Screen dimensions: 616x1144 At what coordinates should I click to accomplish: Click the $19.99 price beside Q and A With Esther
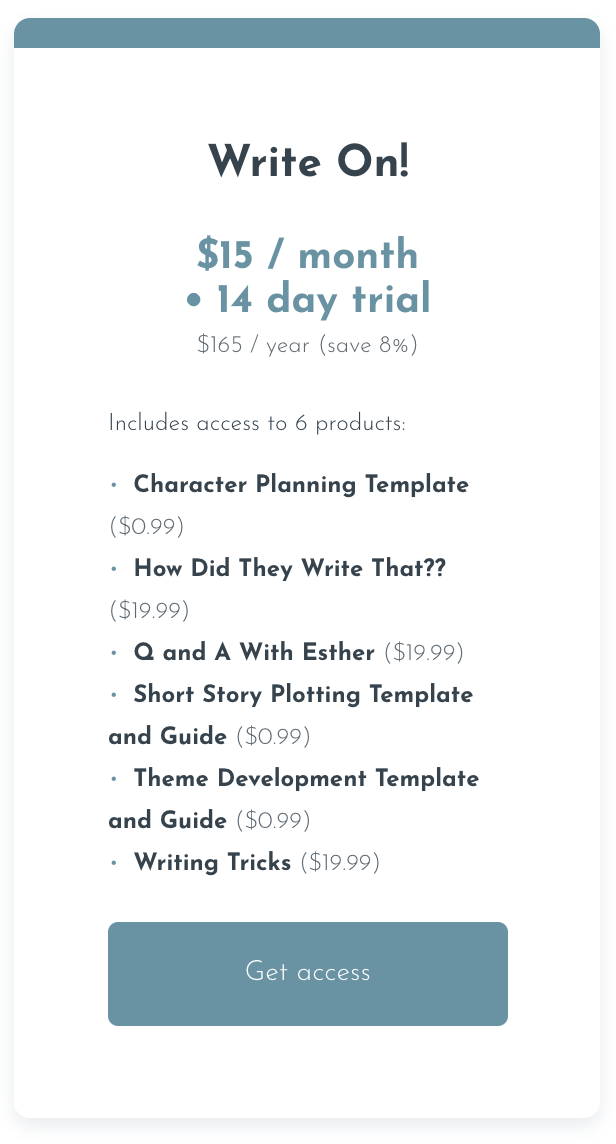point(424,652)
